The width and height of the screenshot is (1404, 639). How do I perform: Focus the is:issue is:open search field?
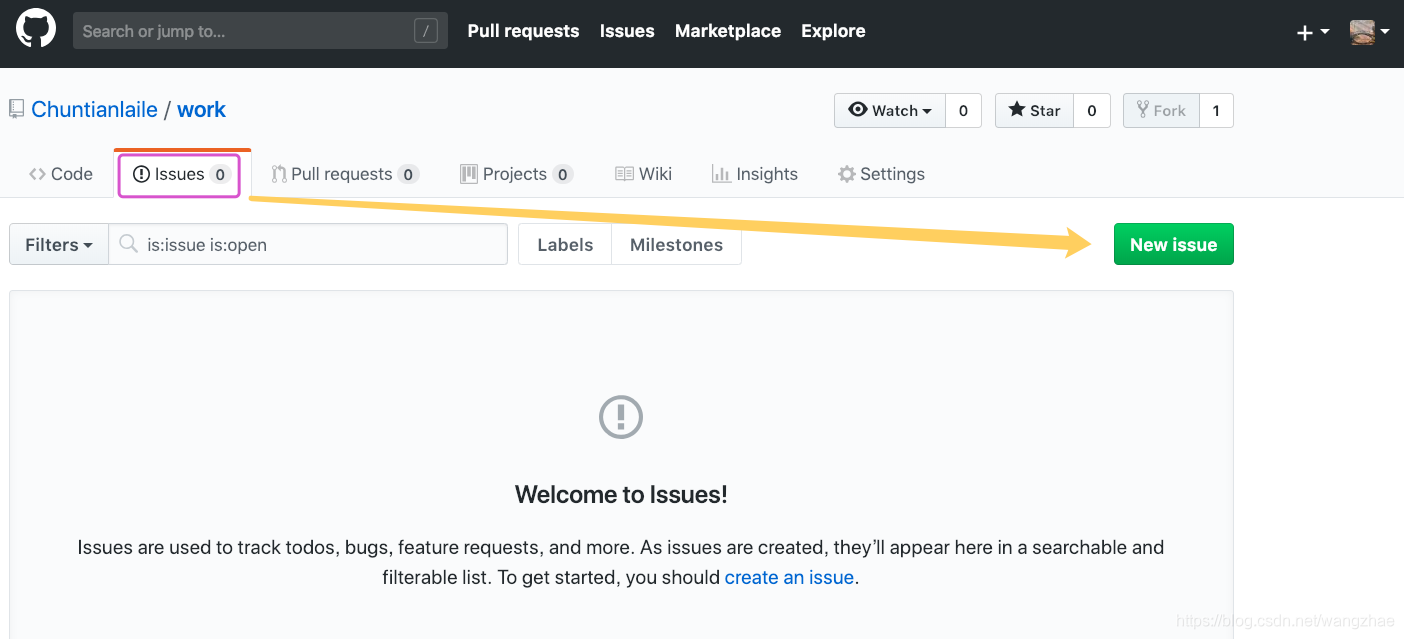click(308, 245)
